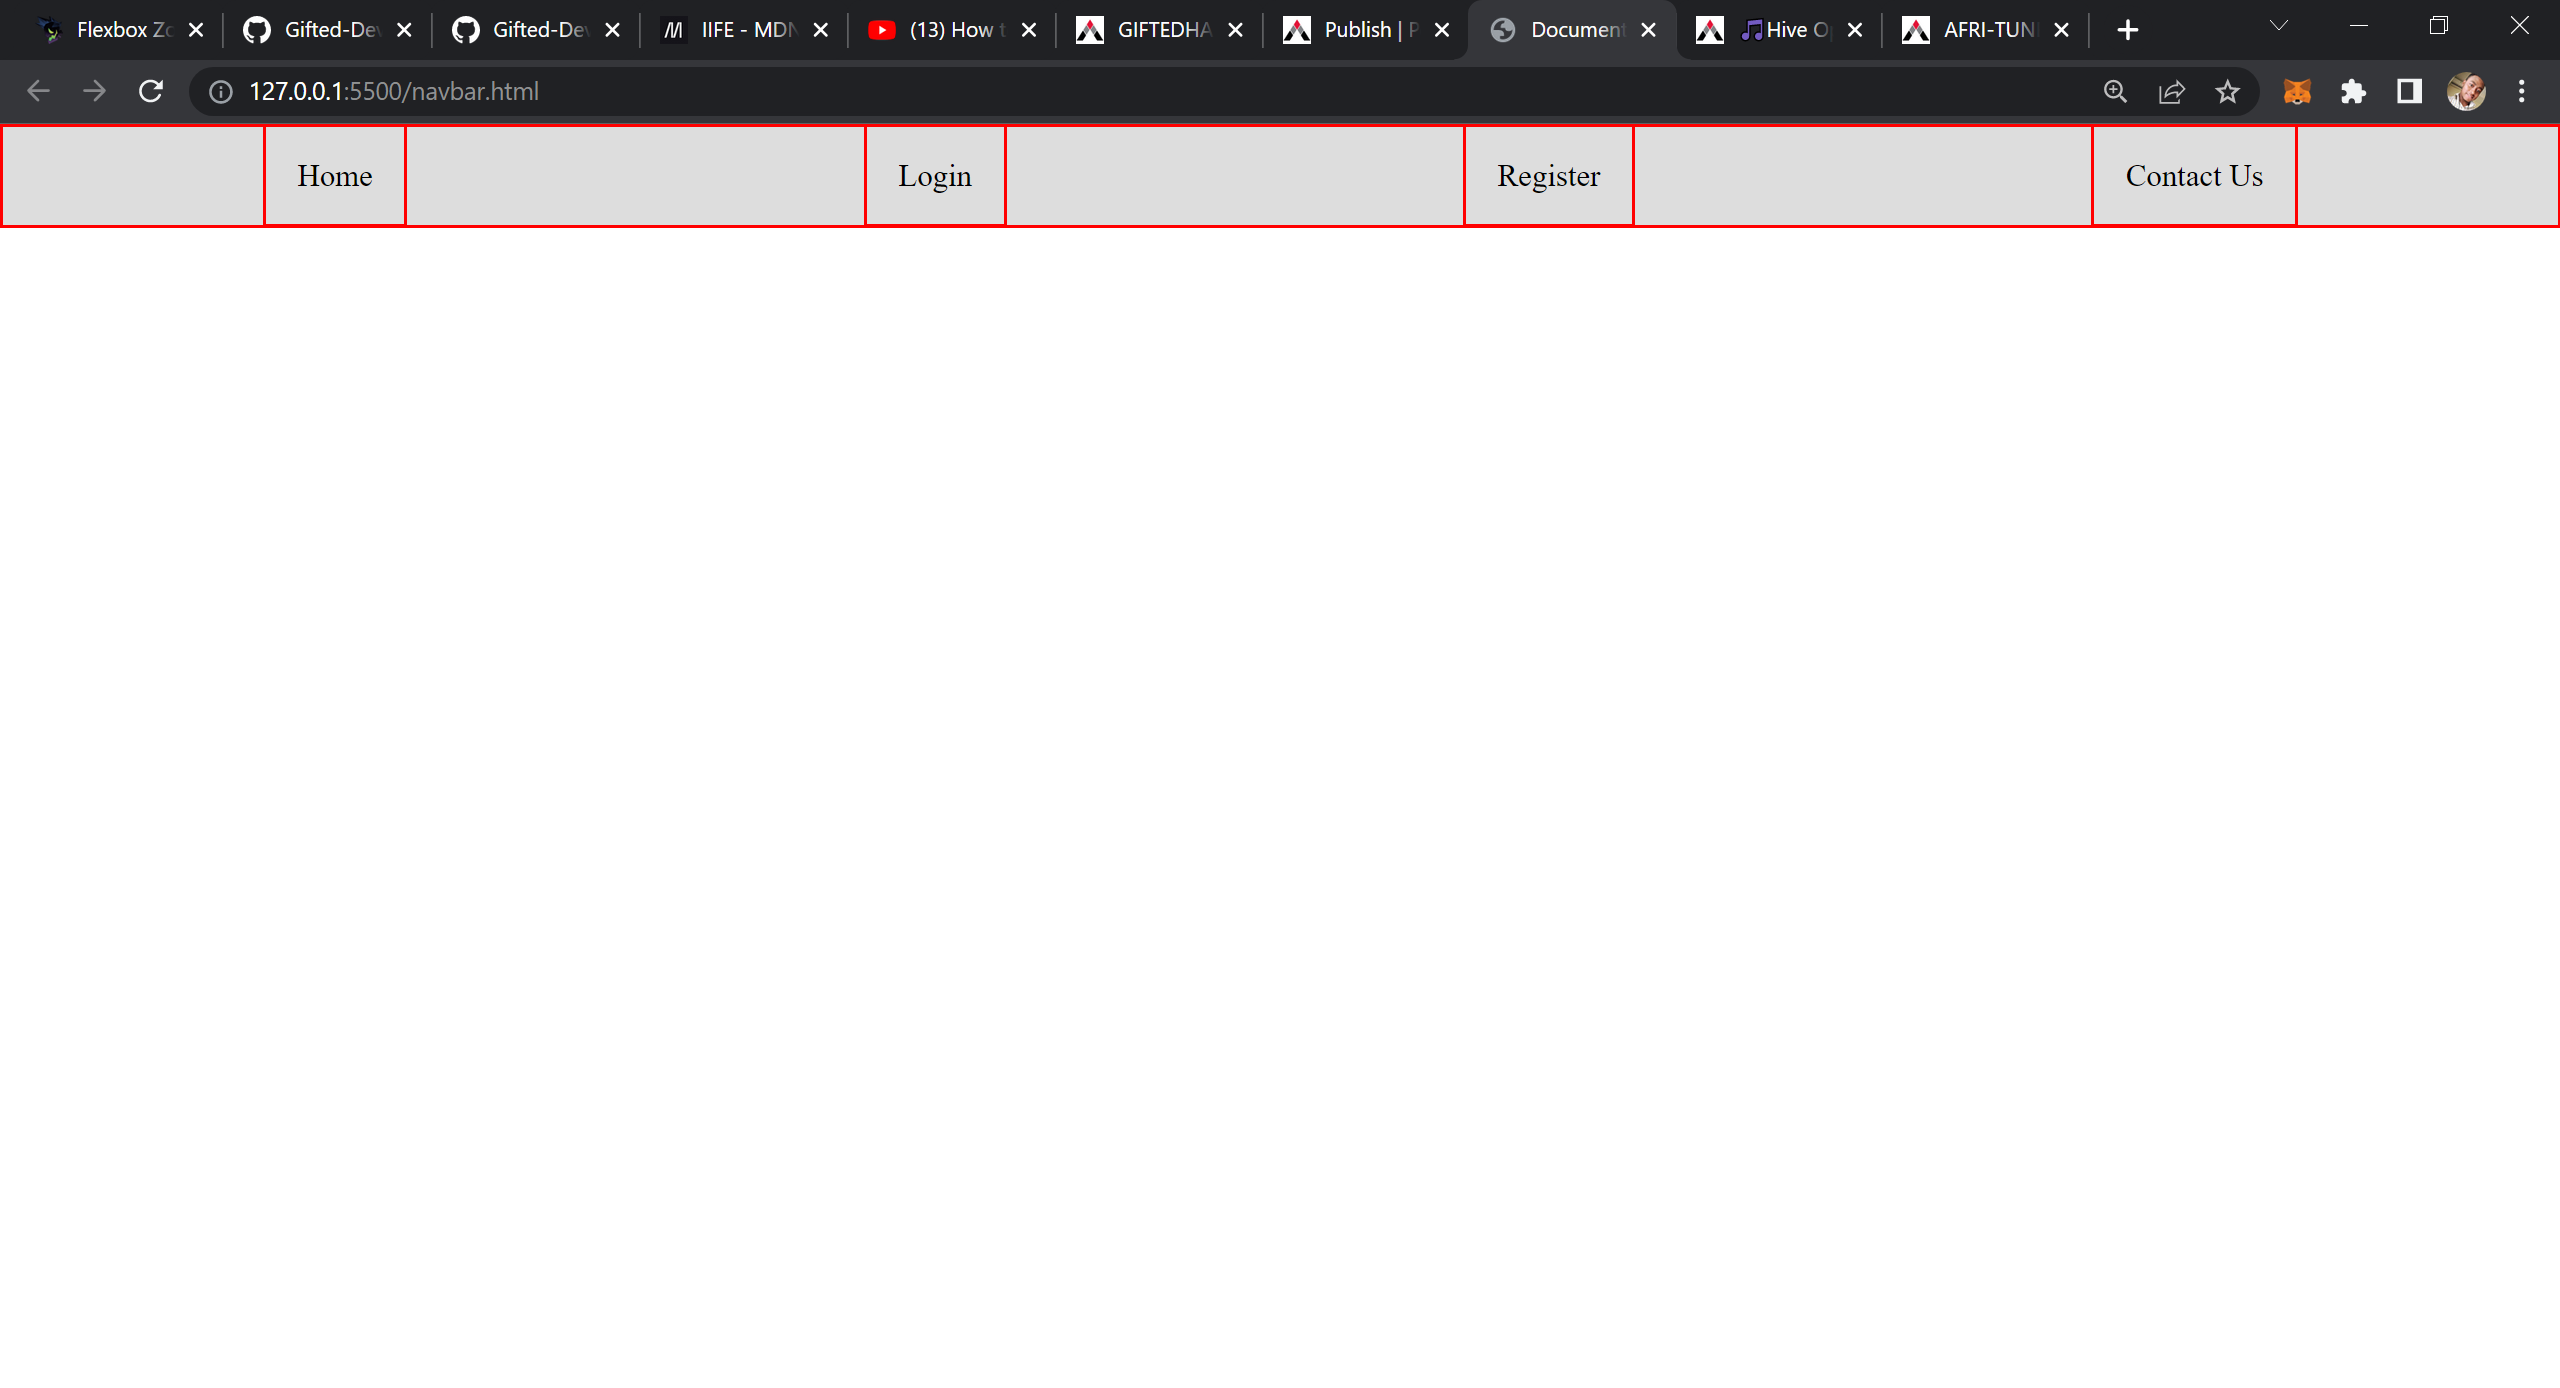This screenshot has height=1388, width=2560.
Task: Open the zoom magnifier in address bar
Action: click(2115, 92)
